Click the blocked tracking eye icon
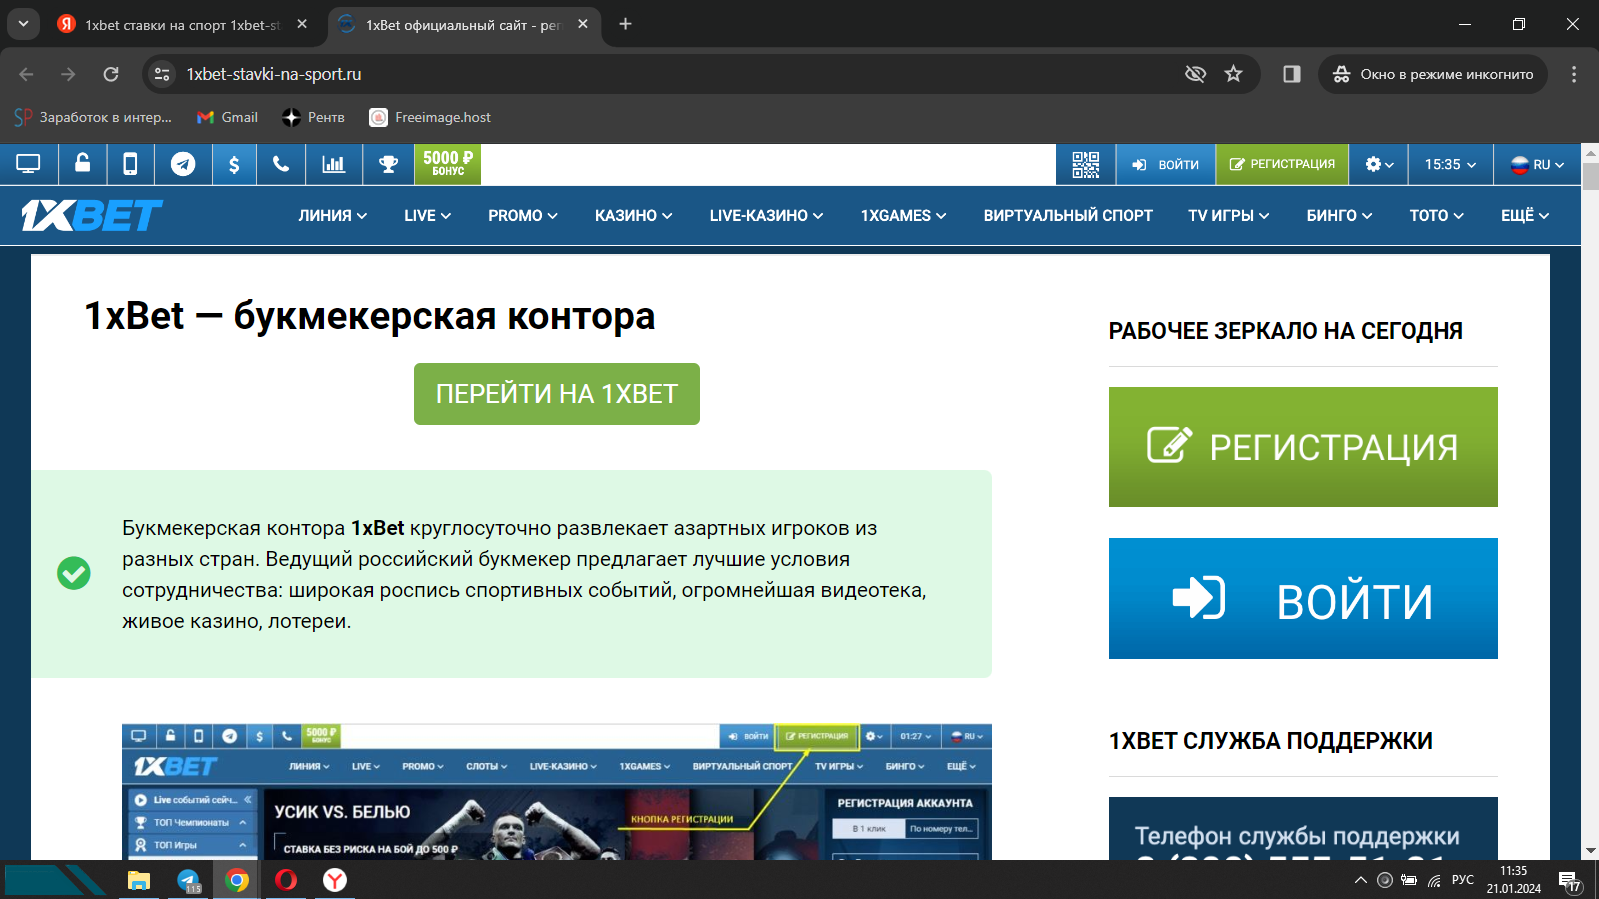This screenshot has height=899, width=1599. [x=1195, y=74]
